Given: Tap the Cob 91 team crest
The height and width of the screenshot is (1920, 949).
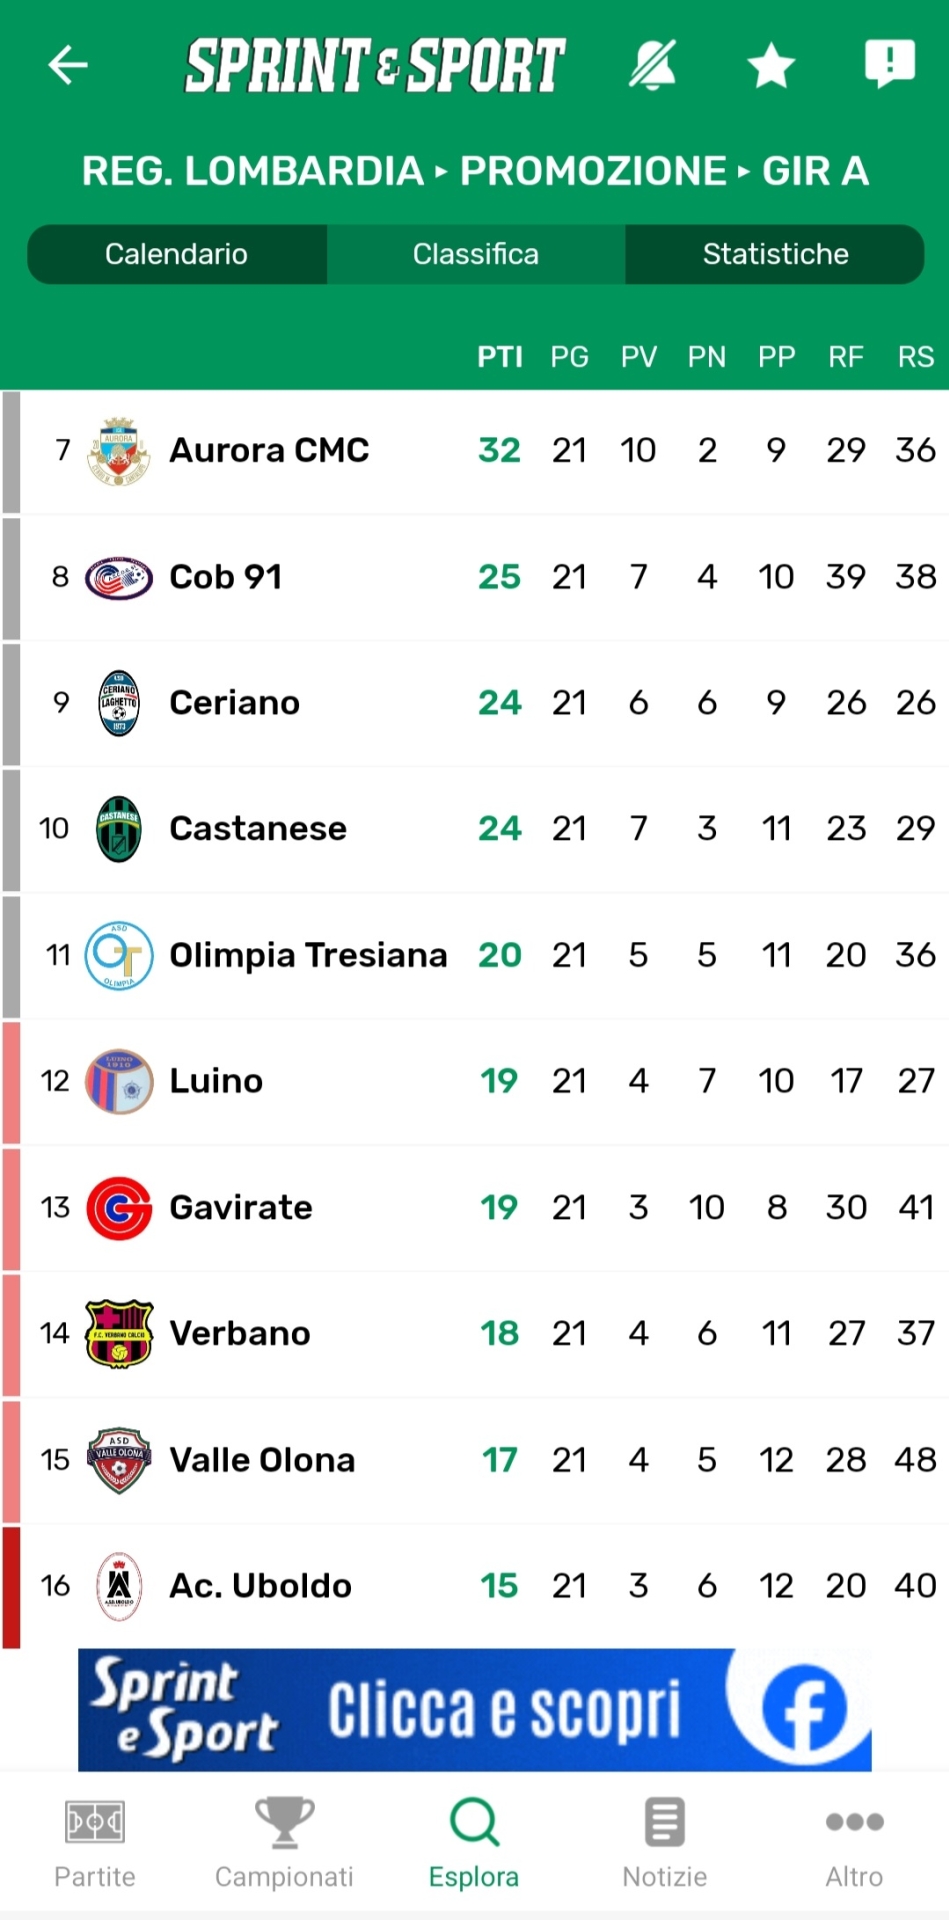Looking at the screenshot, I should tap(119, 577).
